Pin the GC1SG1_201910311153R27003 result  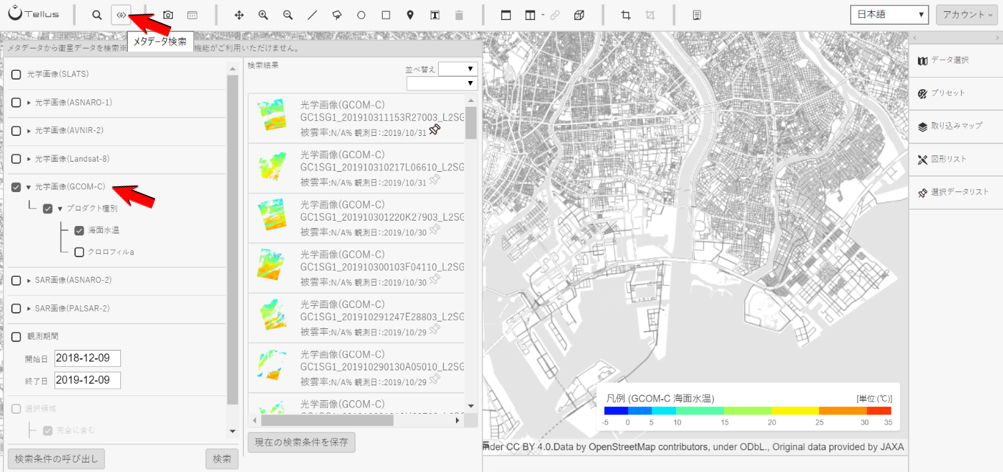tap(436, 131)
